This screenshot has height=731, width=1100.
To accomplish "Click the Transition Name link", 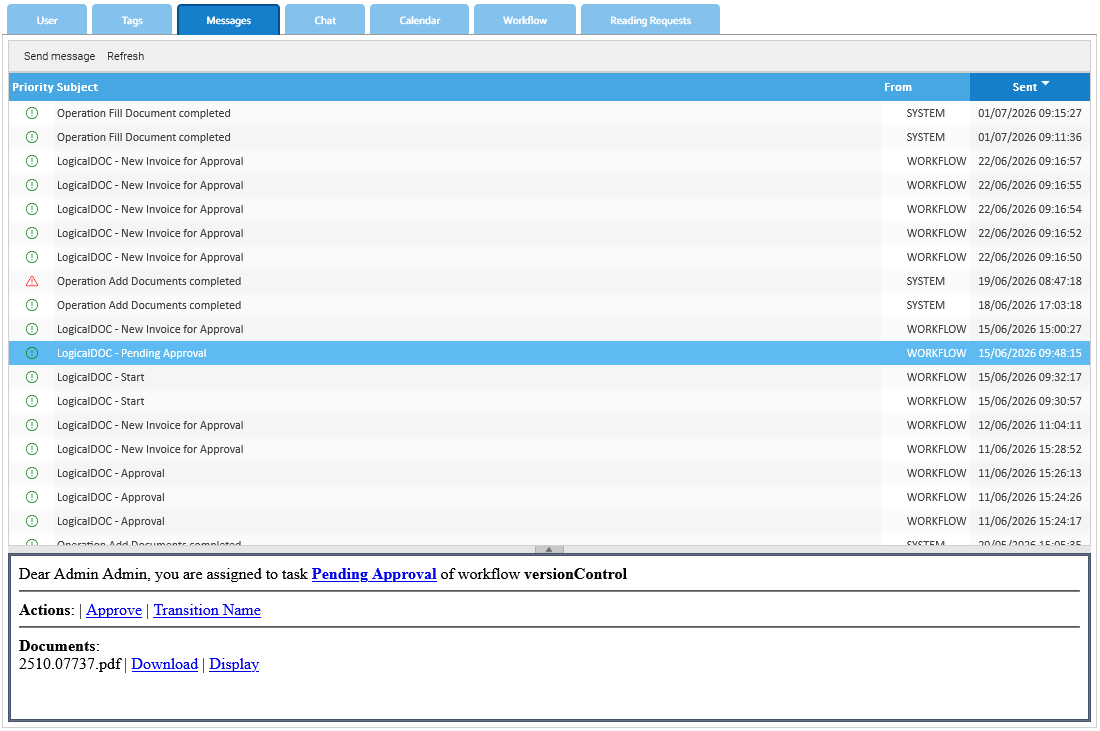I will [x=207, y=610].
